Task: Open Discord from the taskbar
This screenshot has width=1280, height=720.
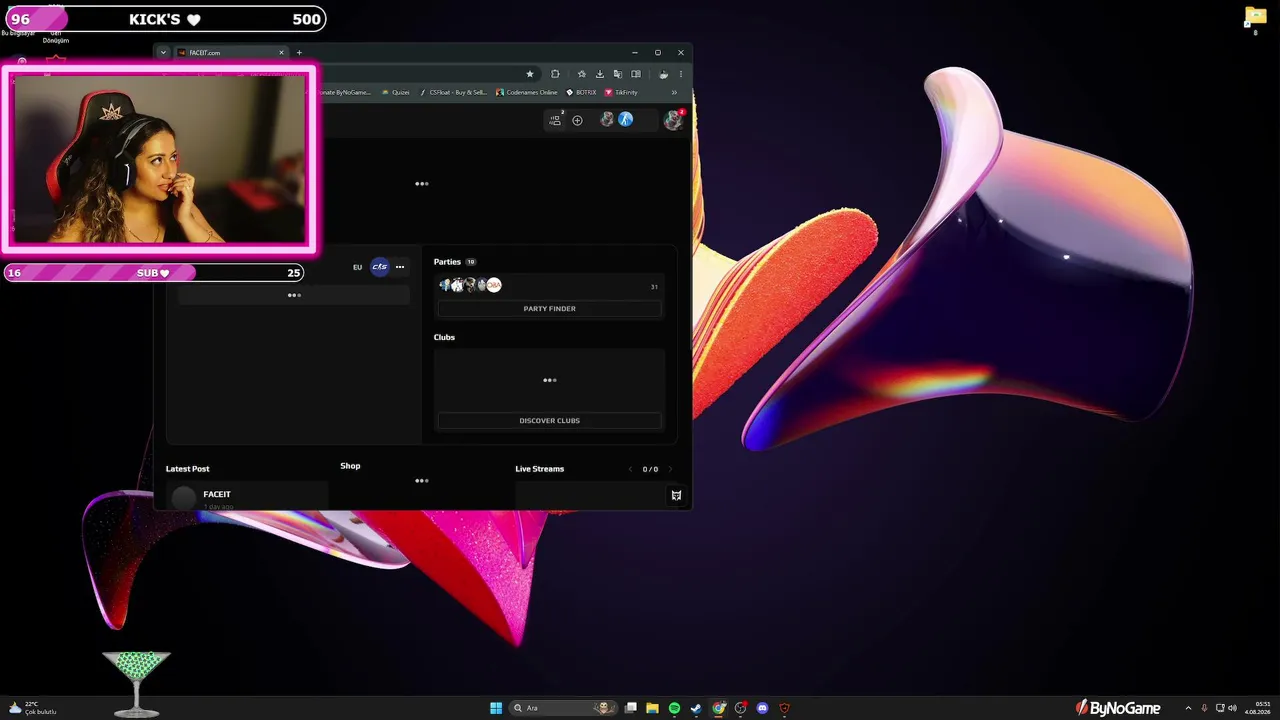Action: (762, 708)
